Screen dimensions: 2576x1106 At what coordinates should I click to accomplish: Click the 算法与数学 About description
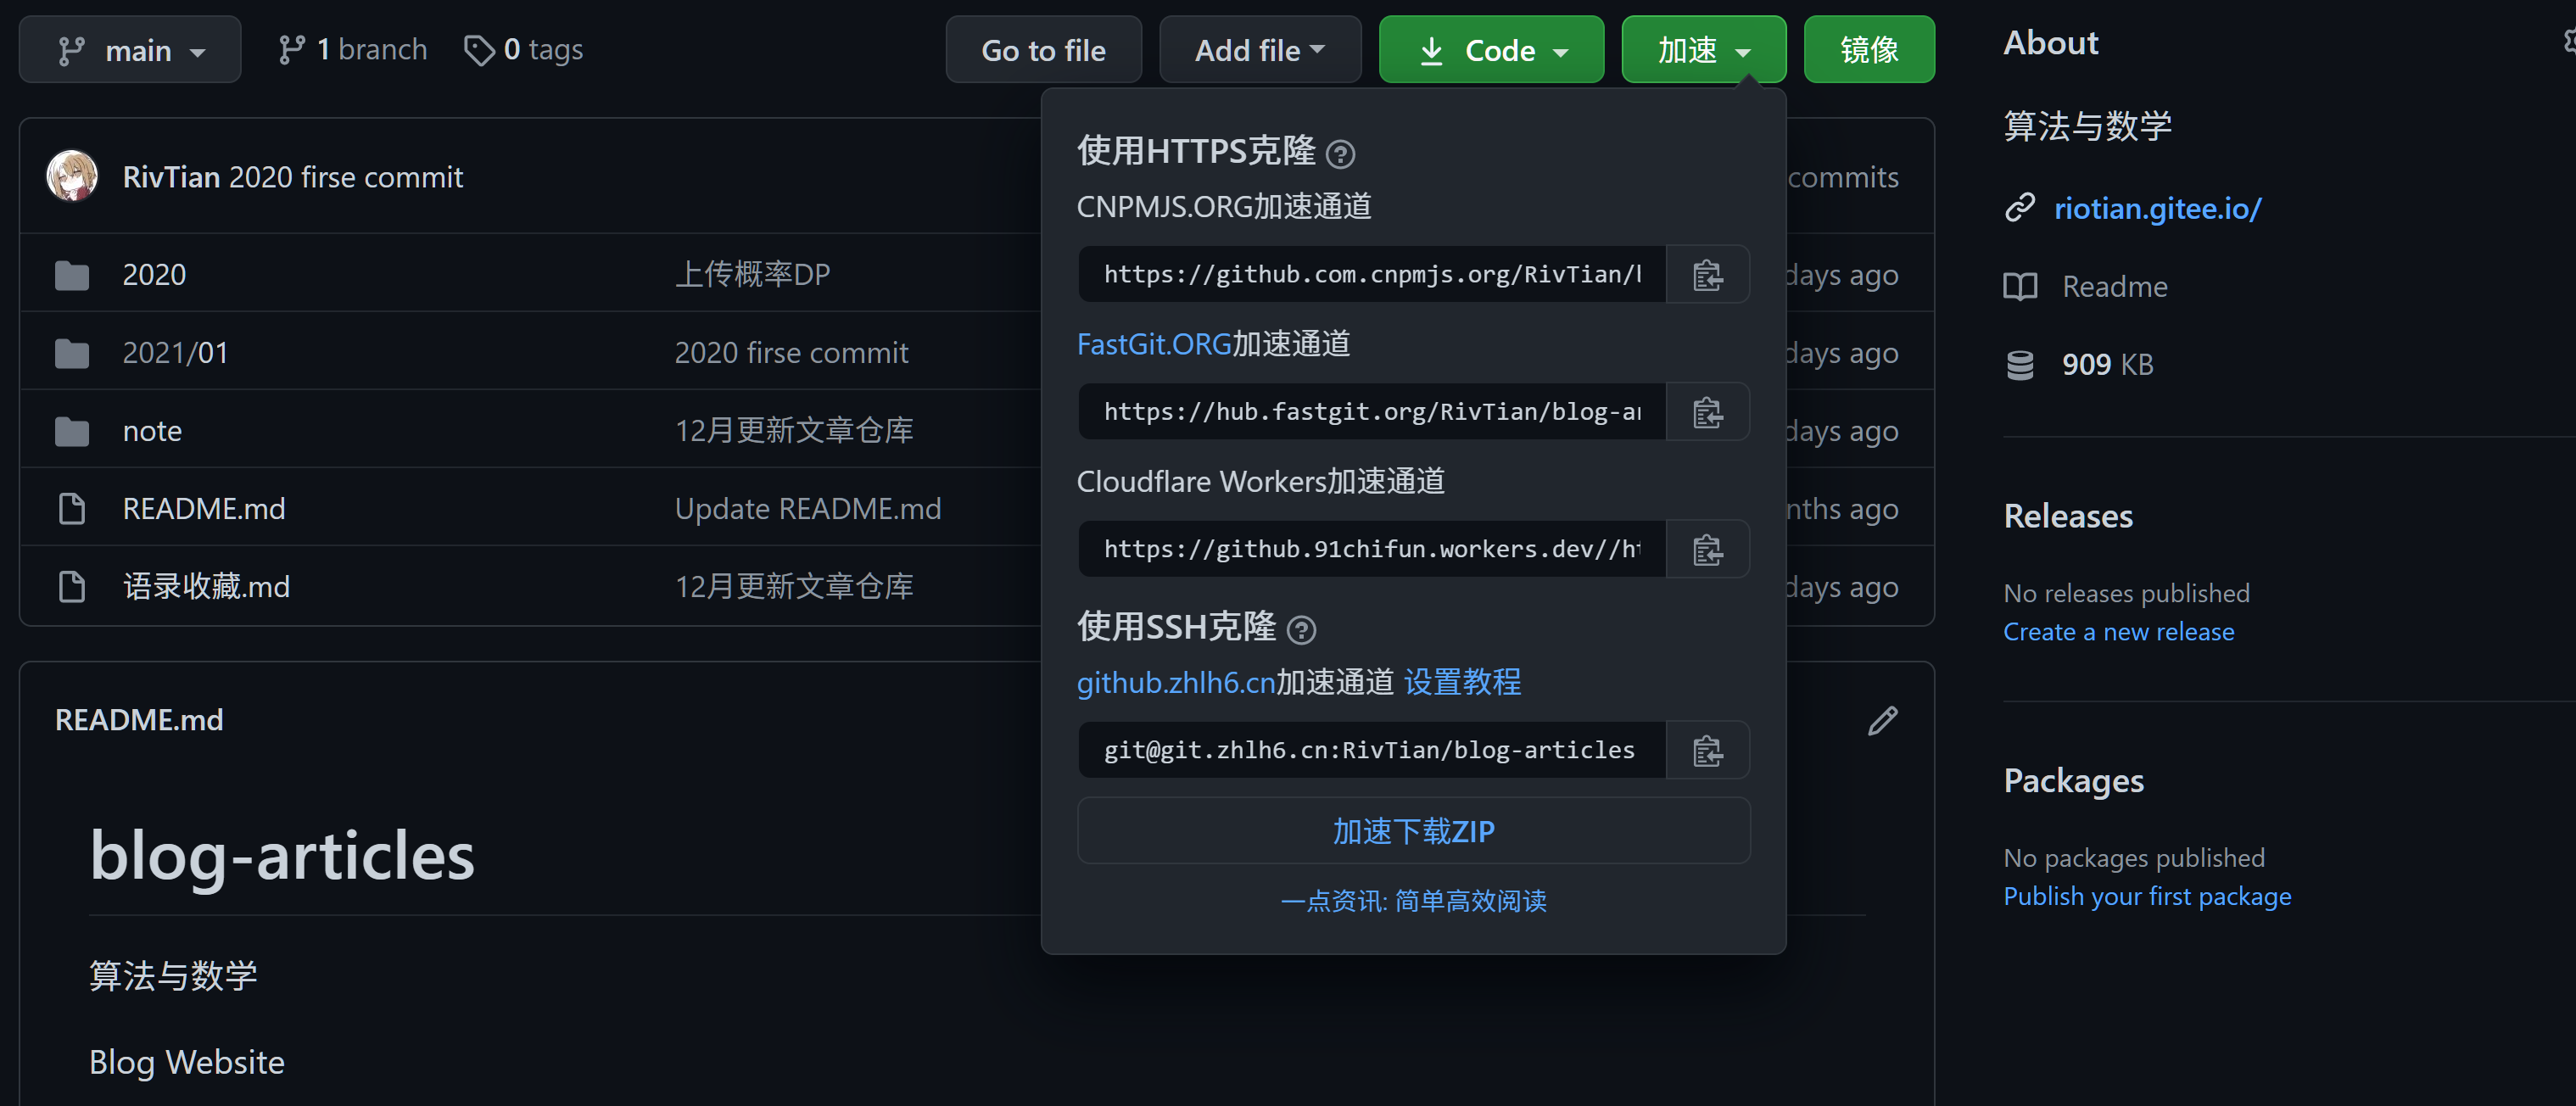(x=2087, y=126)
